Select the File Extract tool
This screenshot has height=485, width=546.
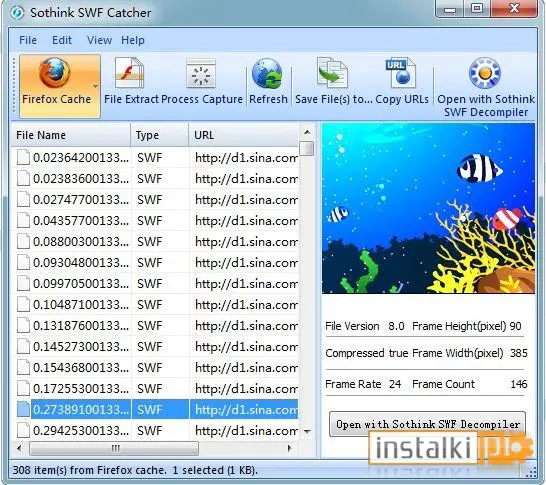pyautogui.click(x=130, y=73)
